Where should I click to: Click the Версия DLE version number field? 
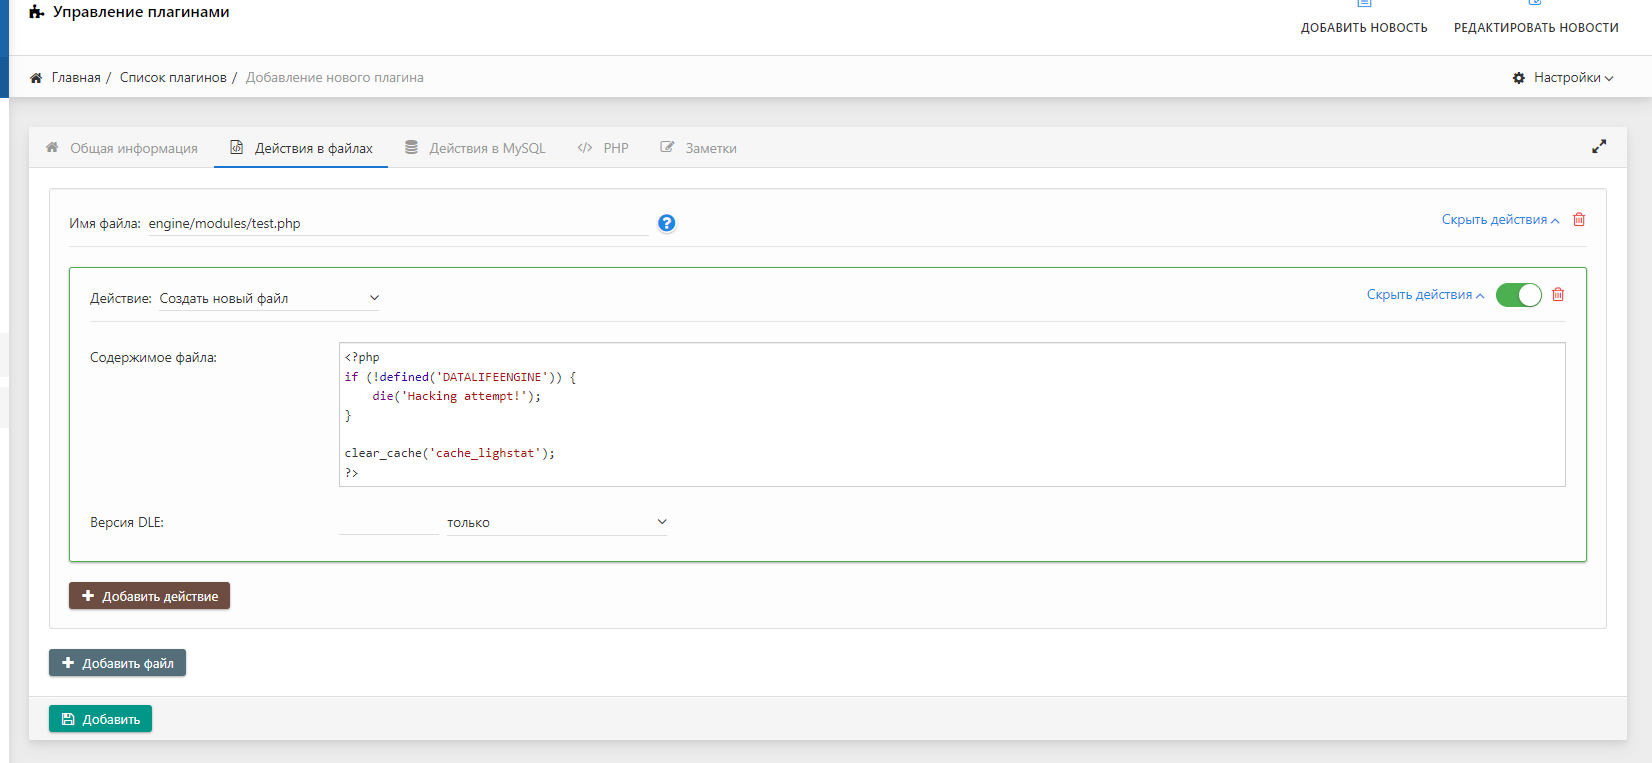(x=389, y=522)
